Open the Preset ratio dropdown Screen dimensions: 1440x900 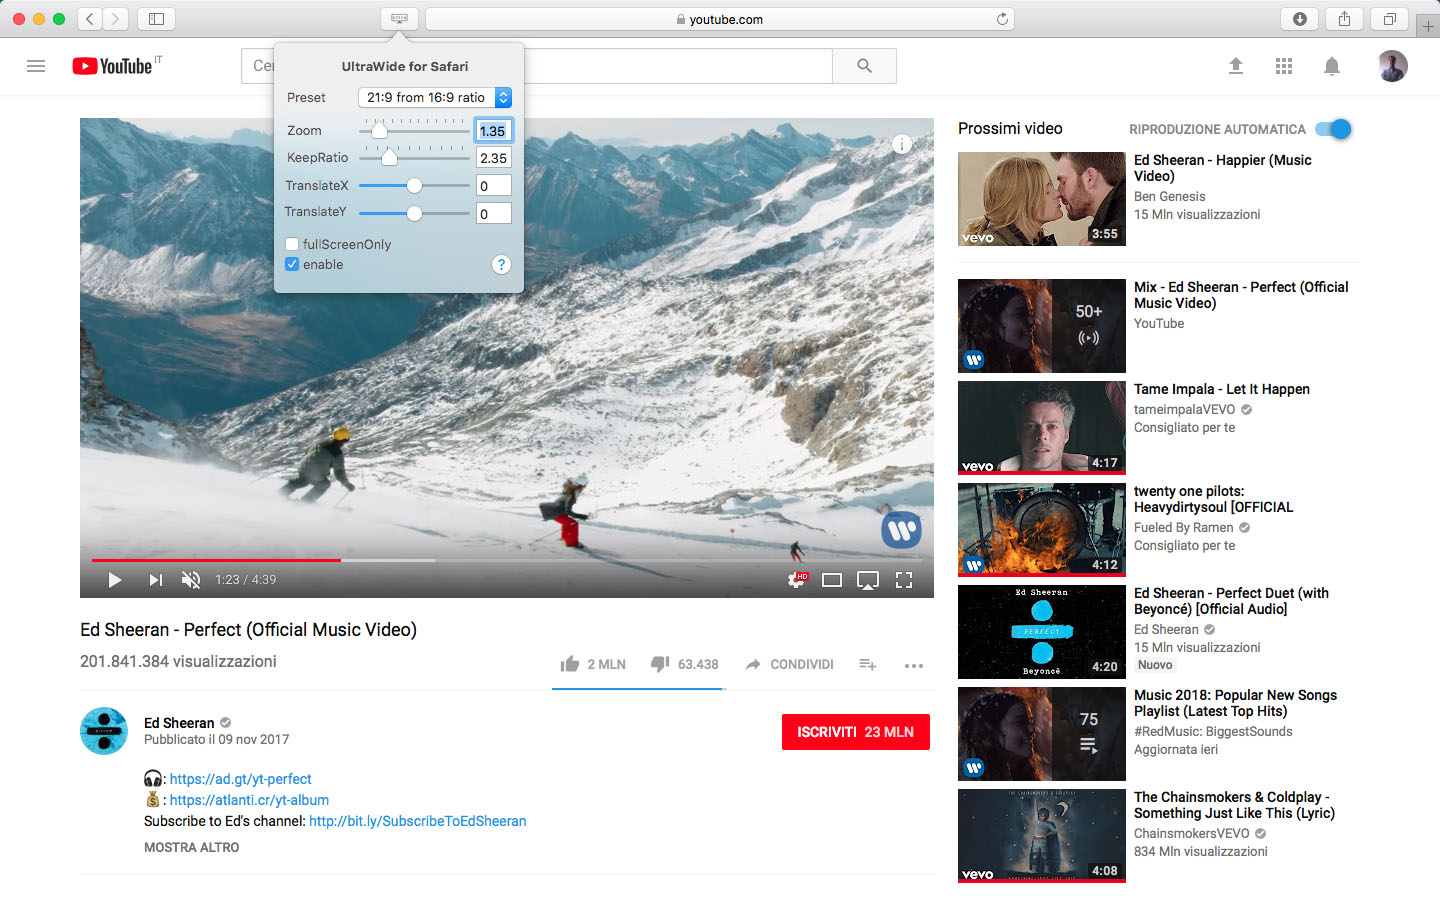(435, 97)
